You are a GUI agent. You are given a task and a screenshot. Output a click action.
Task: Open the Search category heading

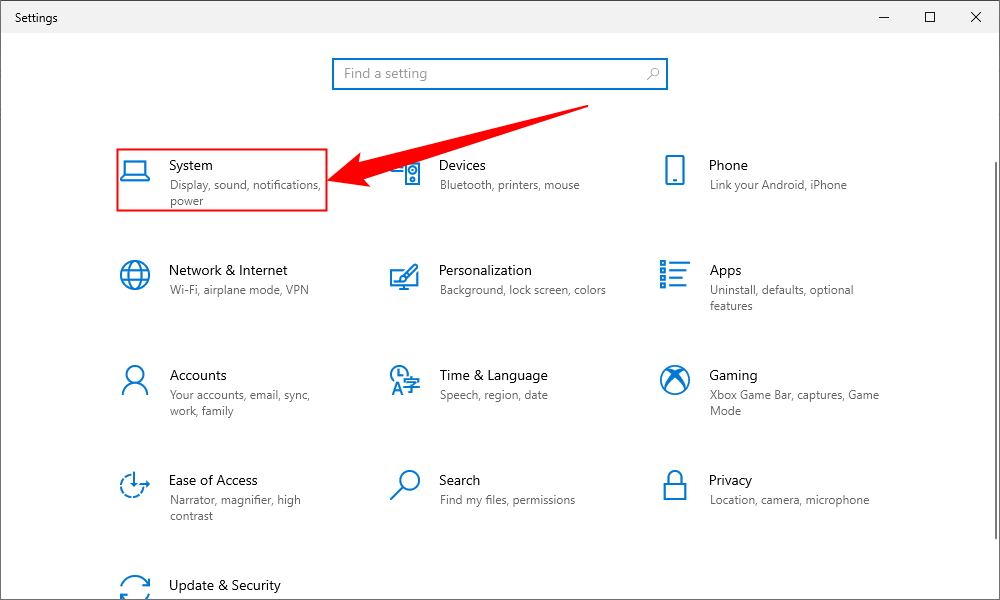click(459, 480)
